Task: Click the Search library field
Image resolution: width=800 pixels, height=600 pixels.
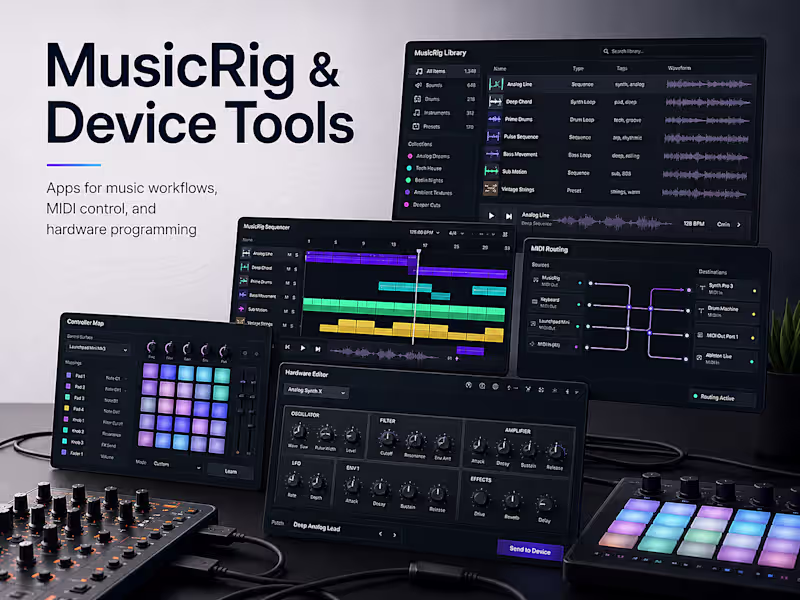Action: (677, 52)
